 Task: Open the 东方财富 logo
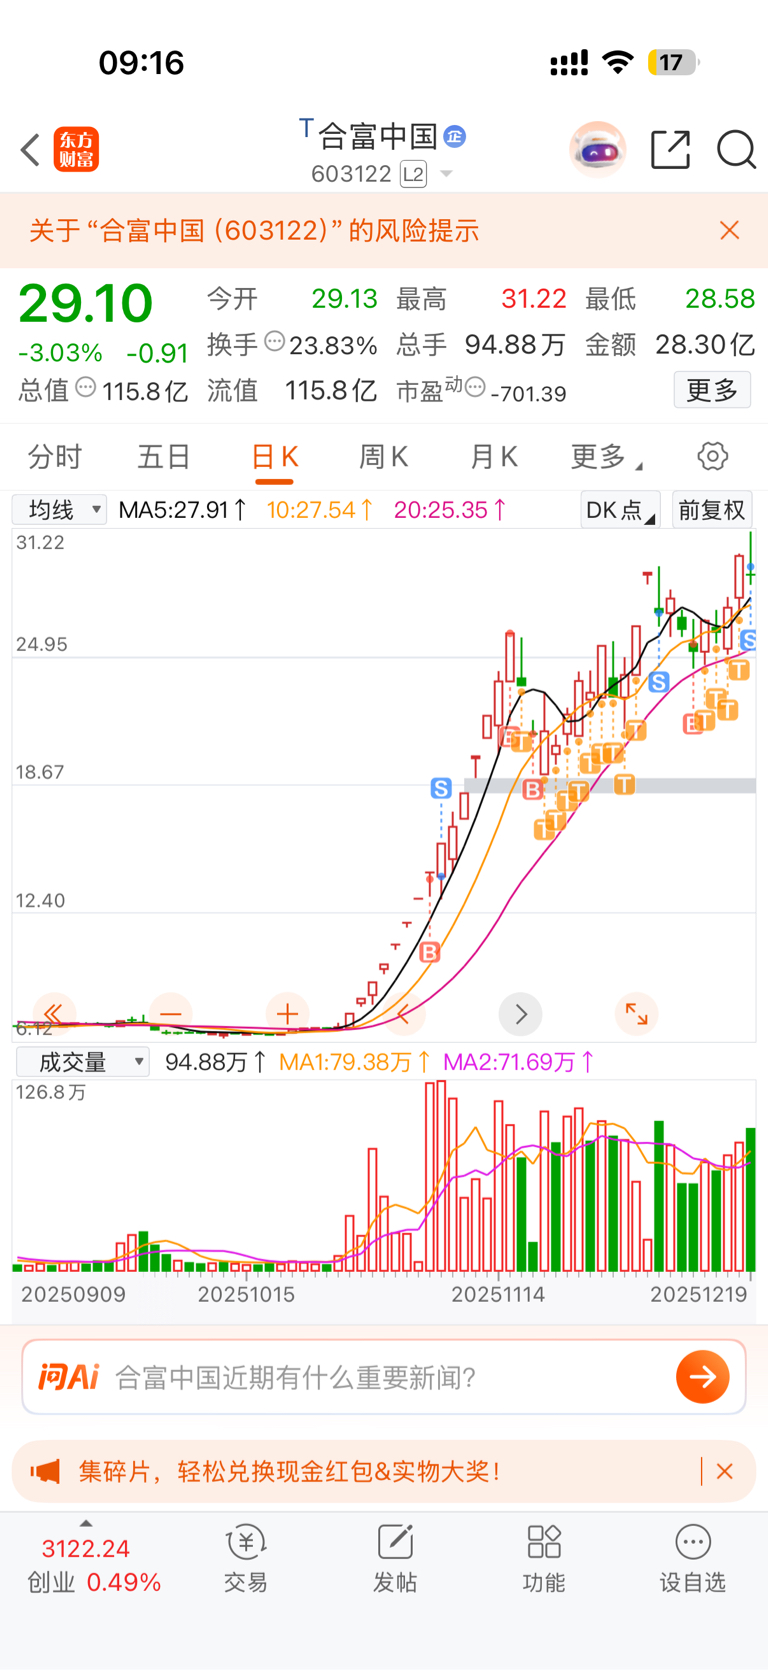pos(76,150)
